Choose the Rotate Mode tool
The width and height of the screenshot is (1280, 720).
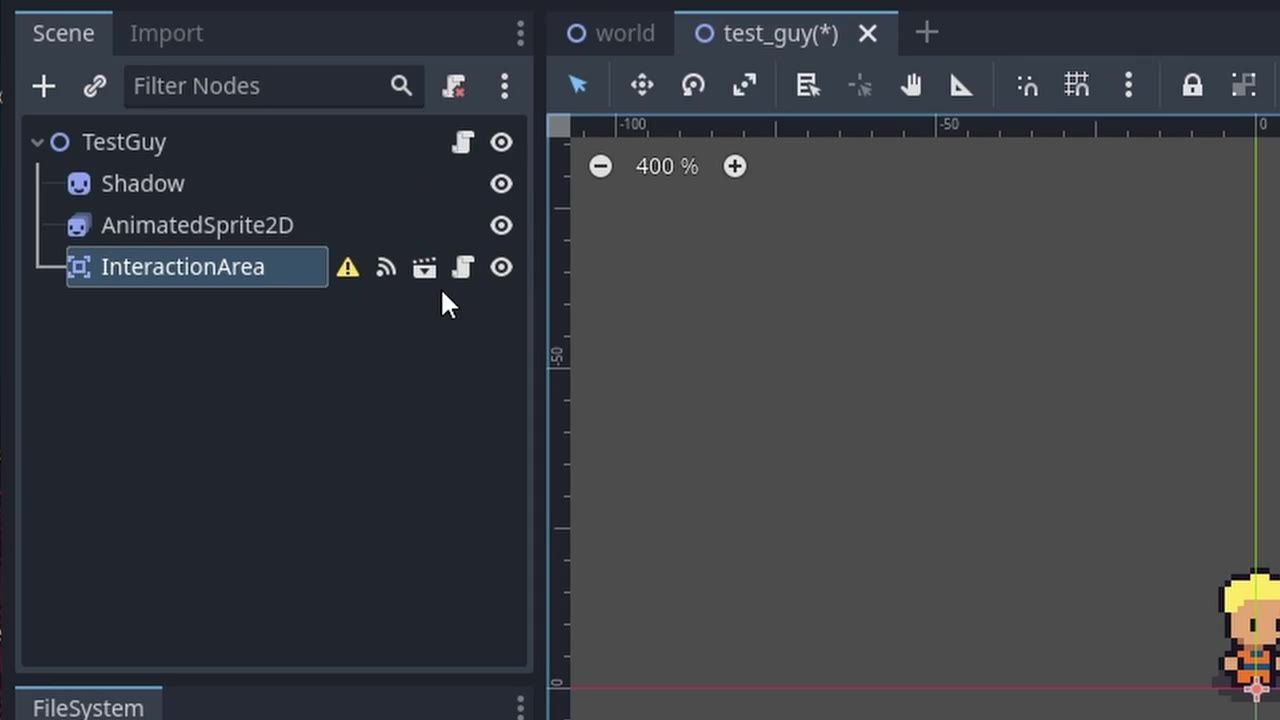(x=693, y=85)
